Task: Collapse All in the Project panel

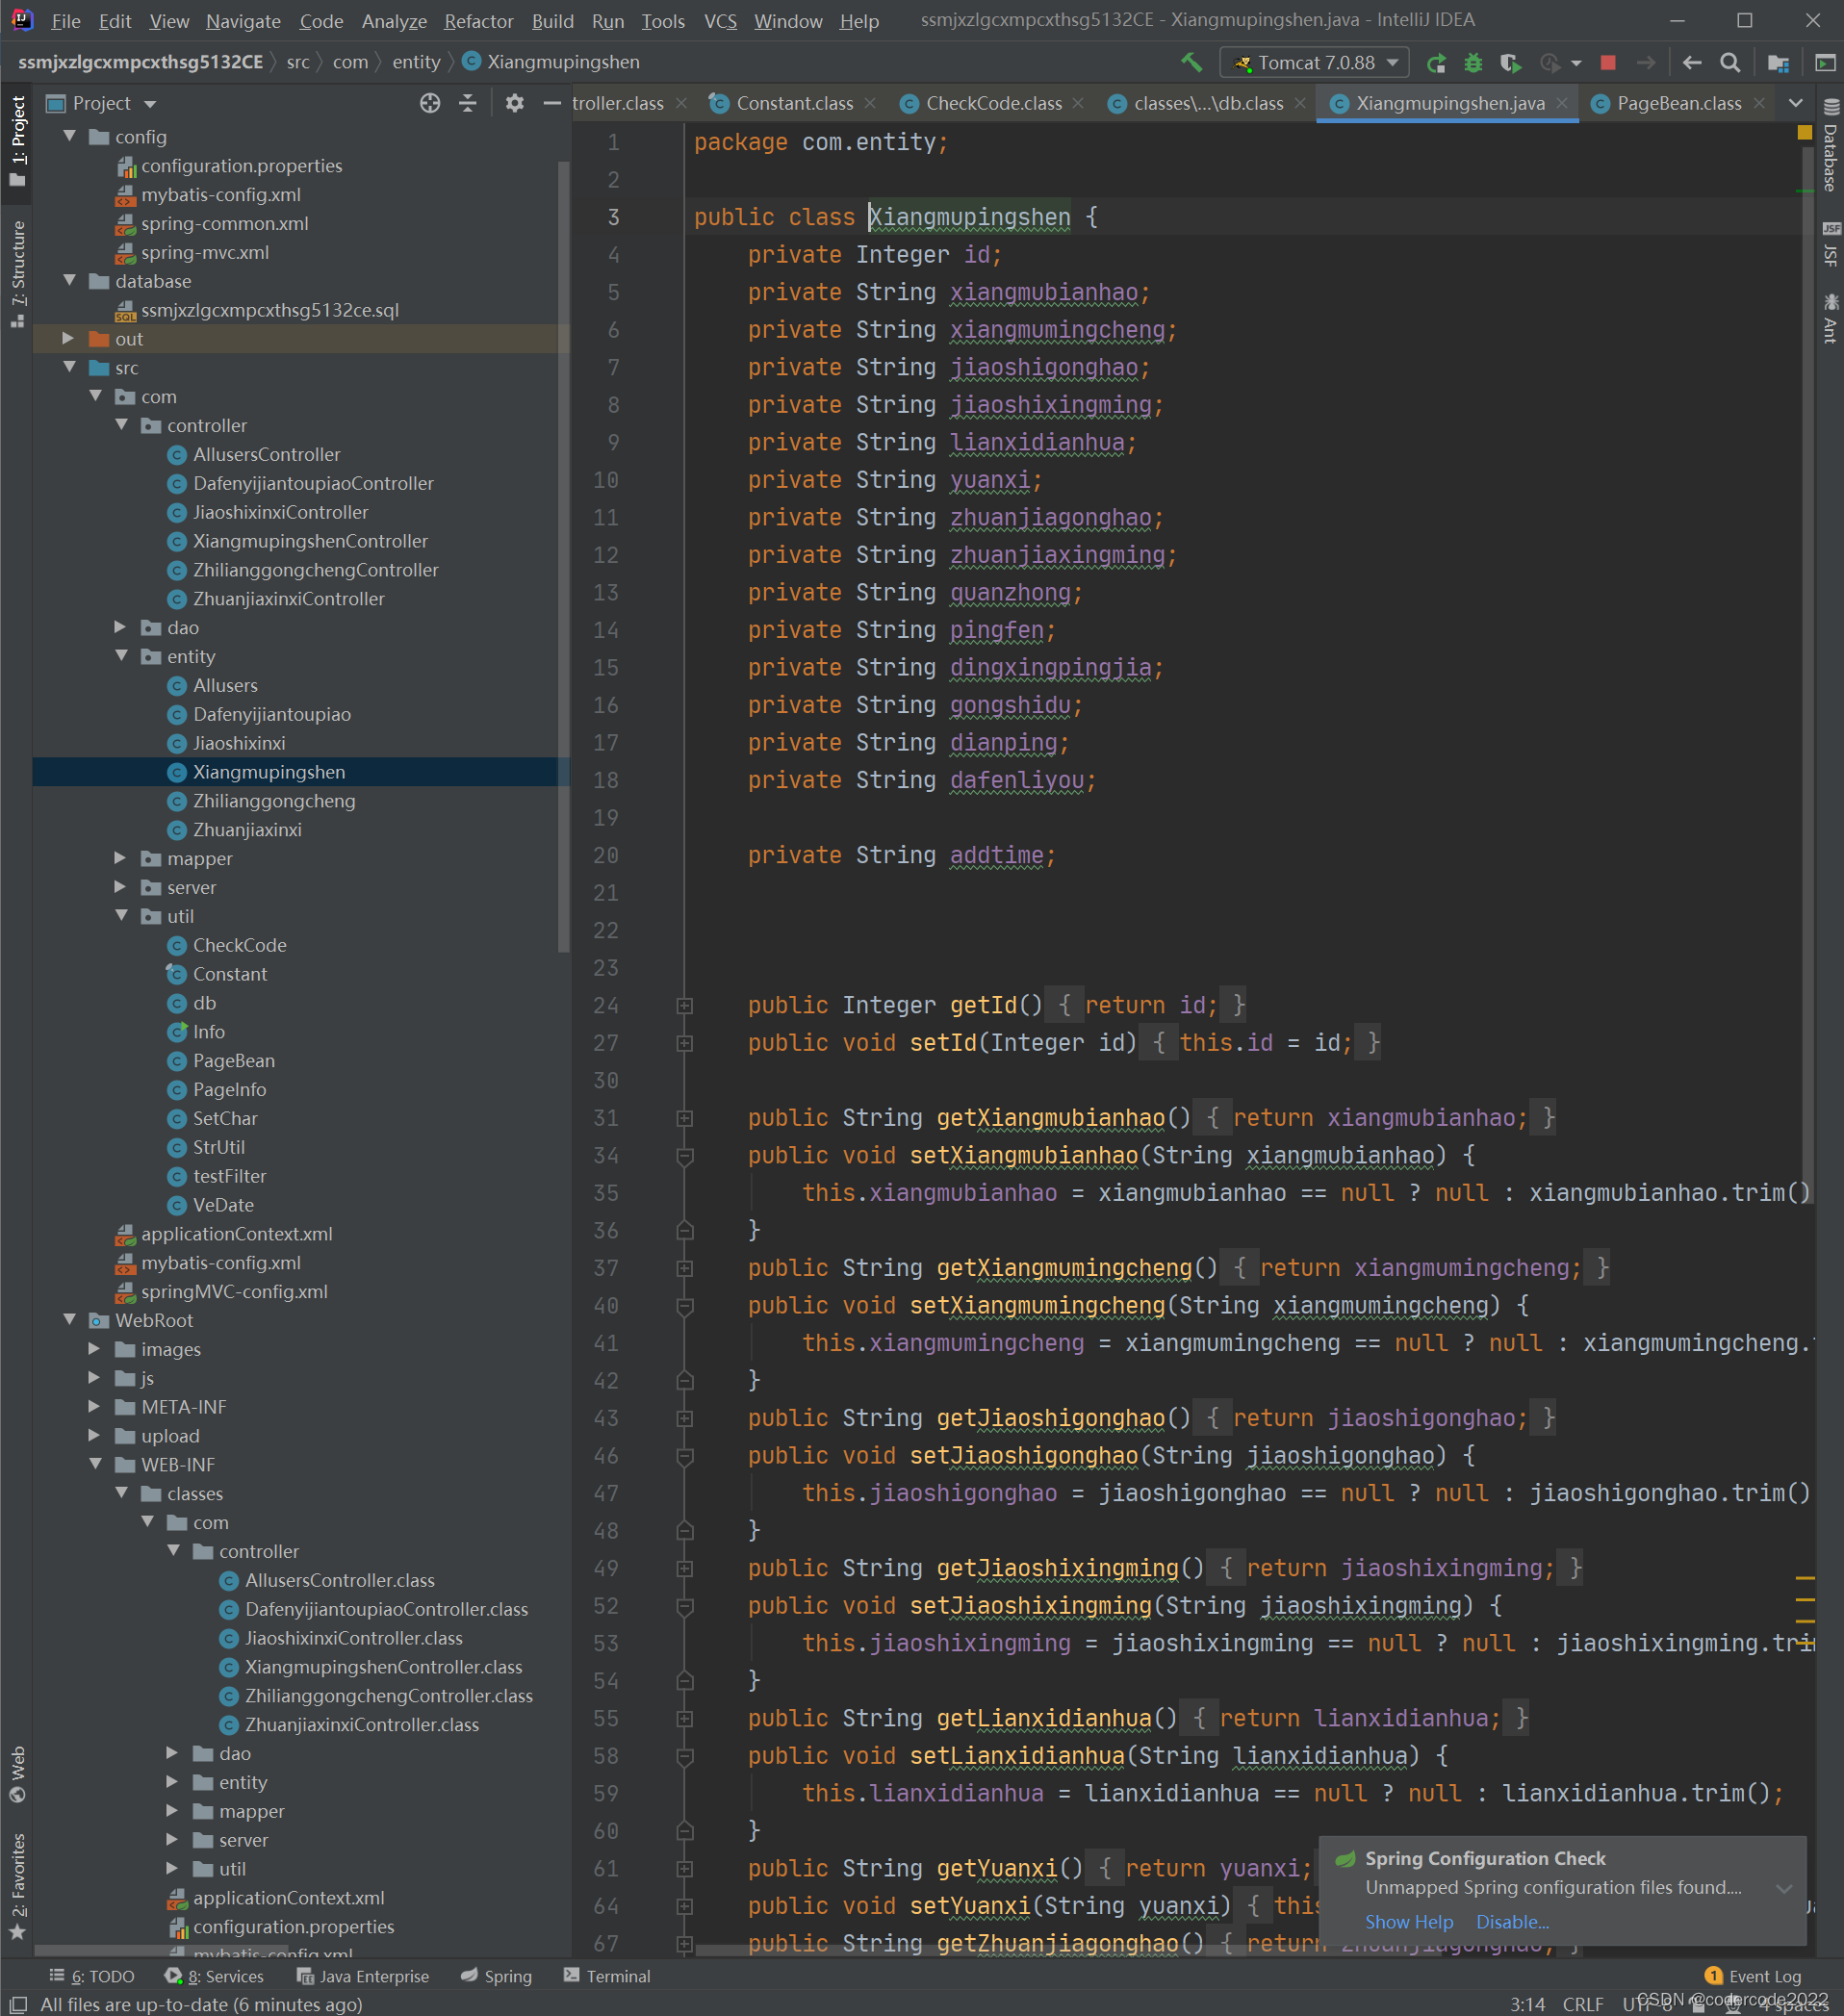Action: [x=467, y=103]
